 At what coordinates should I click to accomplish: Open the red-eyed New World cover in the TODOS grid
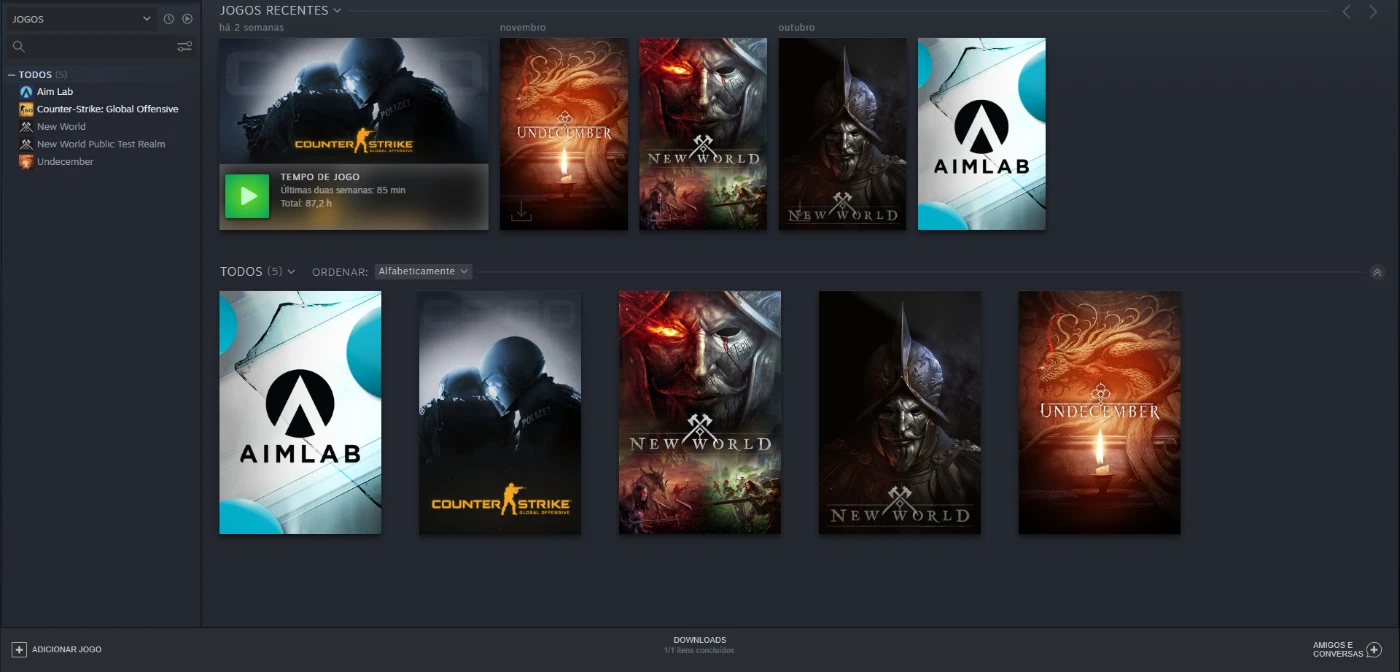coord(700,412)
